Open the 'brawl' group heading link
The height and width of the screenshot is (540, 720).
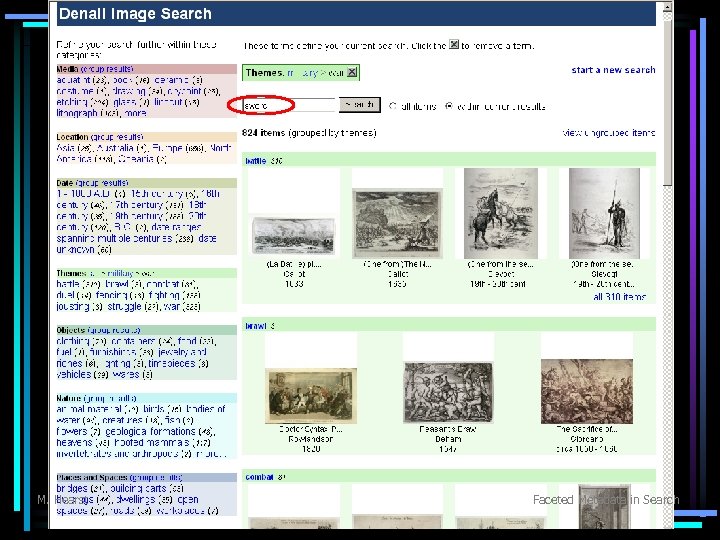(255, 326)
